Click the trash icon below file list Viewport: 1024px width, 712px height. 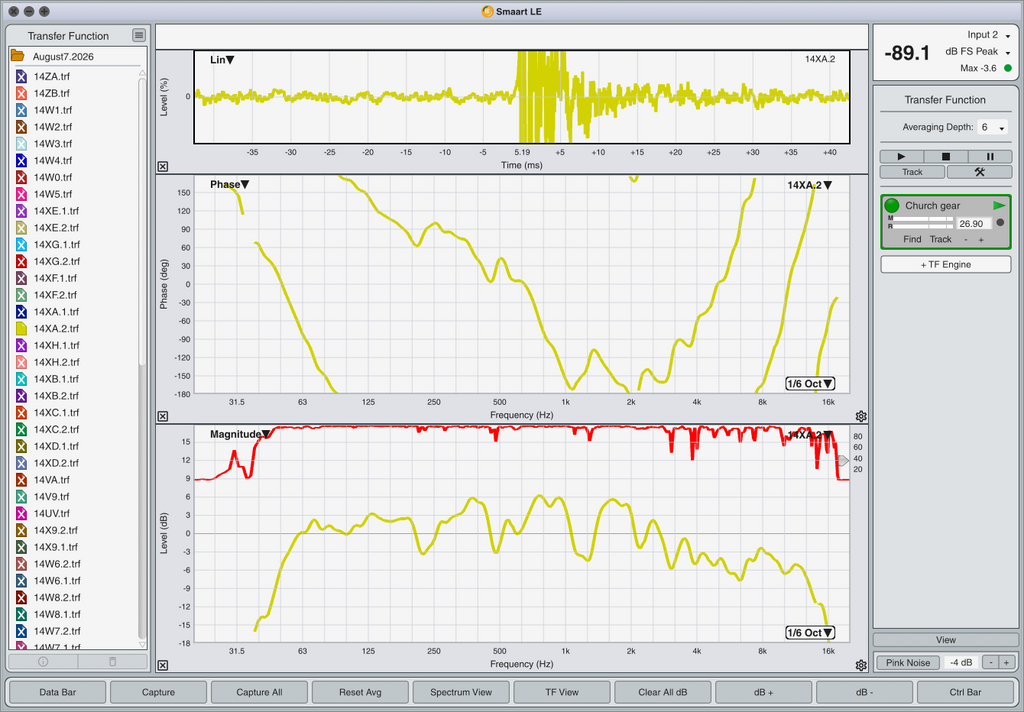[x=112, y=661]
